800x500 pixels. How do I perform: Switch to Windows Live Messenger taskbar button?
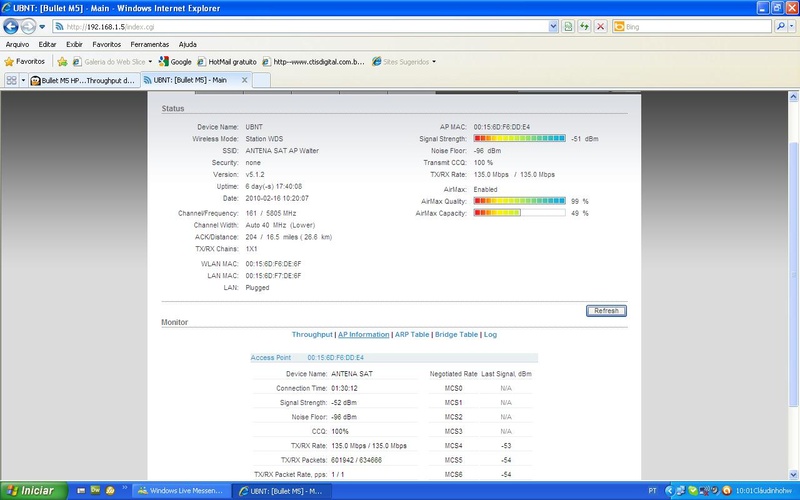click(181, 491)
